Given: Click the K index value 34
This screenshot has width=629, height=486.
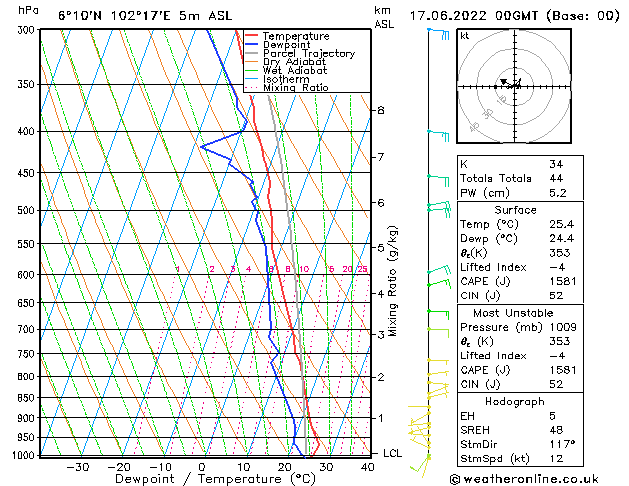Looking at the screenshot, I should tap(556, 164).
